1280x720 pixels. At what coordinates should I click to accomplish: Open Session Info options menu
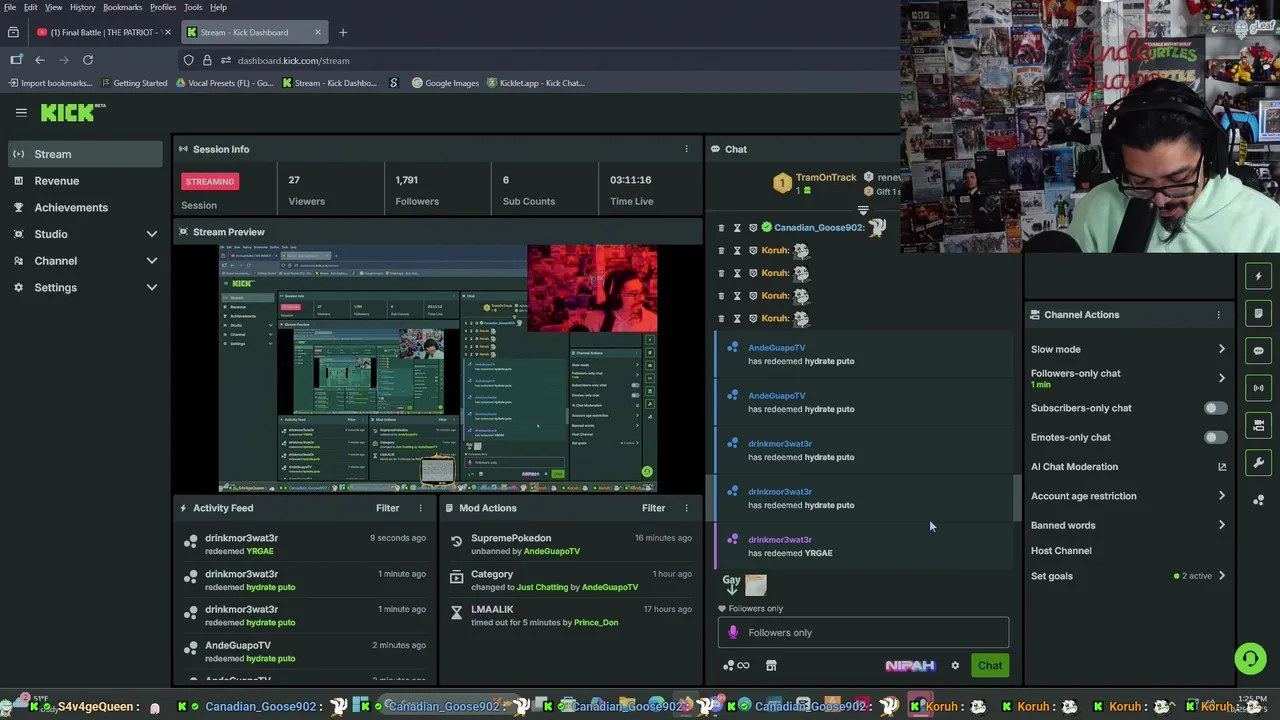point(686,149)
